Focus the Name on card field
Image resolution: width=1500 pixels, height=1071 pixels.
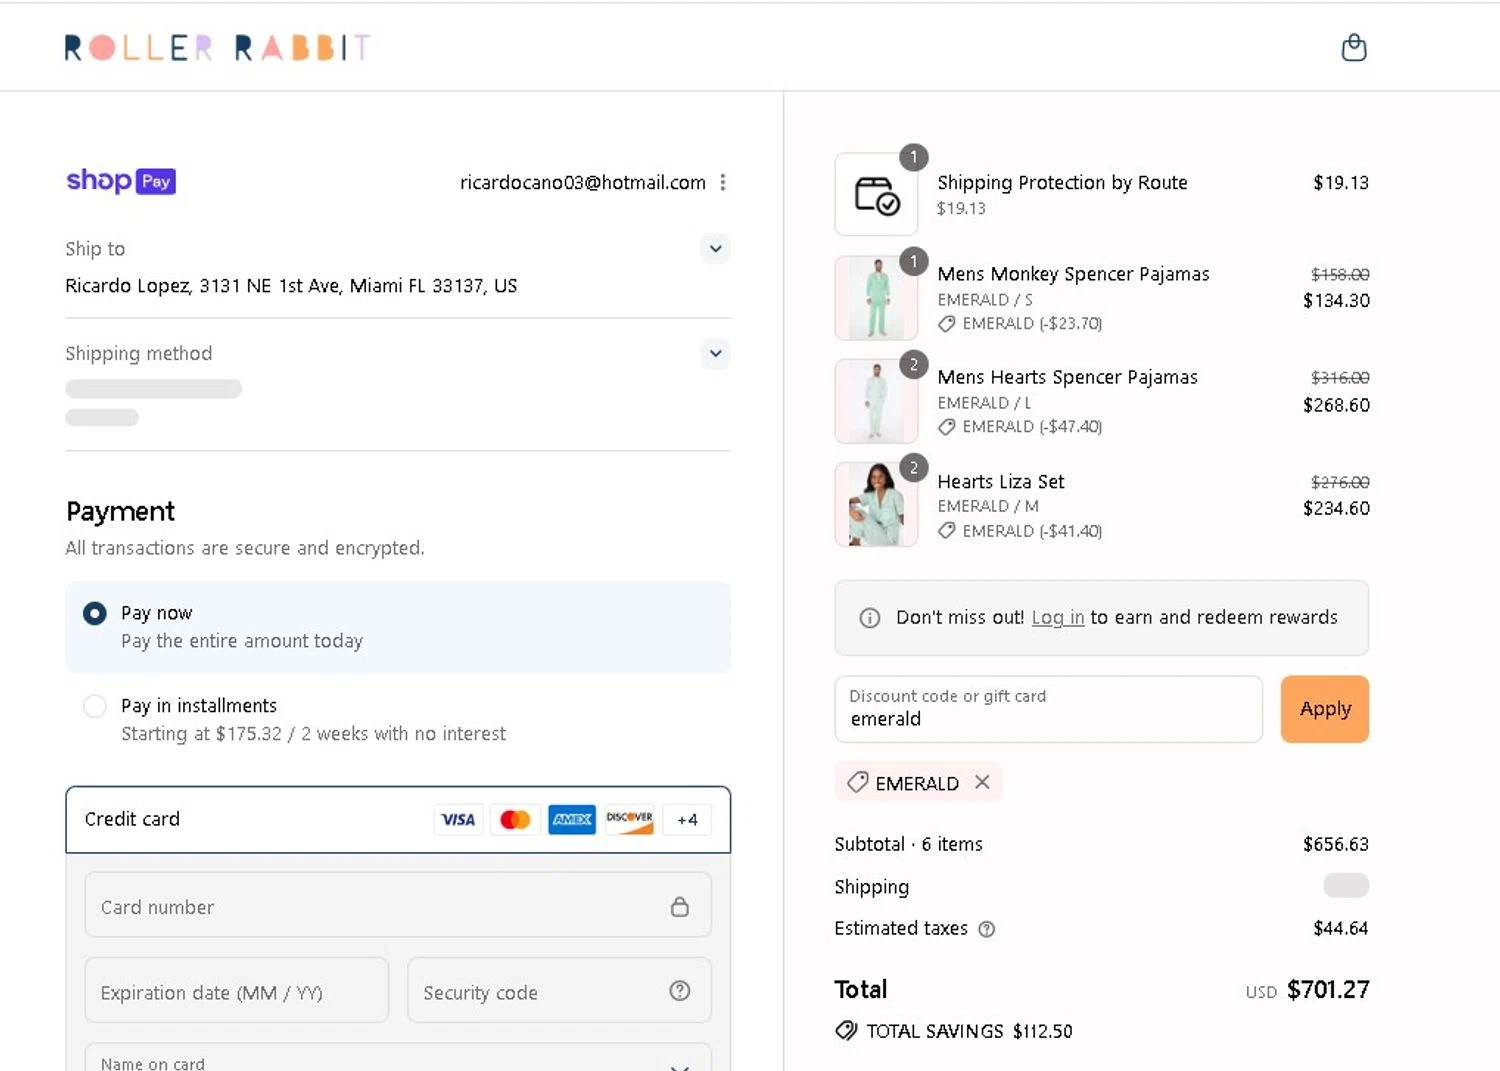pyautogui.click(x=398, y=1058)
